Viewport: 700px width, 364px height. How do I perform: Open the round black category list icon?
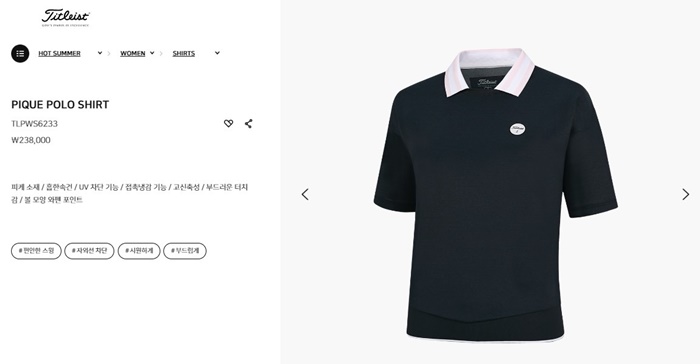point(20,54)
